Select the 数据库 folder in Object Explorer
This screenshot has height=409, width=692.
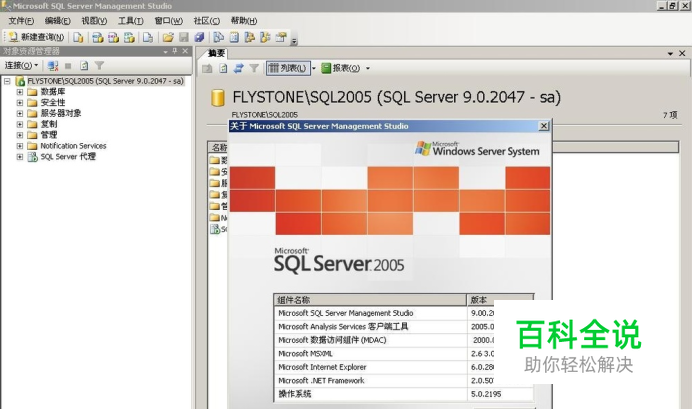point(53,92)
